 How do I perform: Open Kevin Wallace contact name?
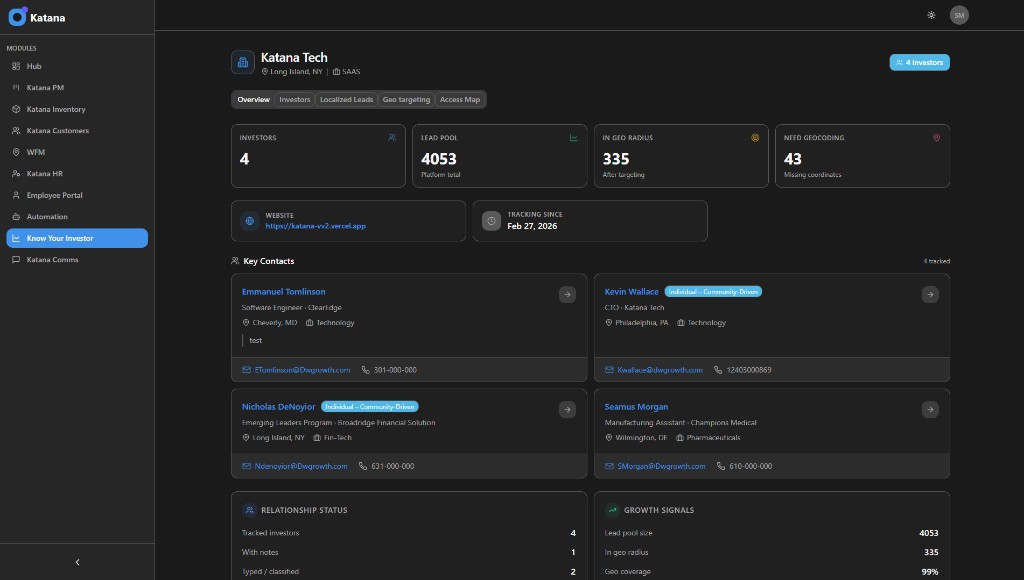632,292
